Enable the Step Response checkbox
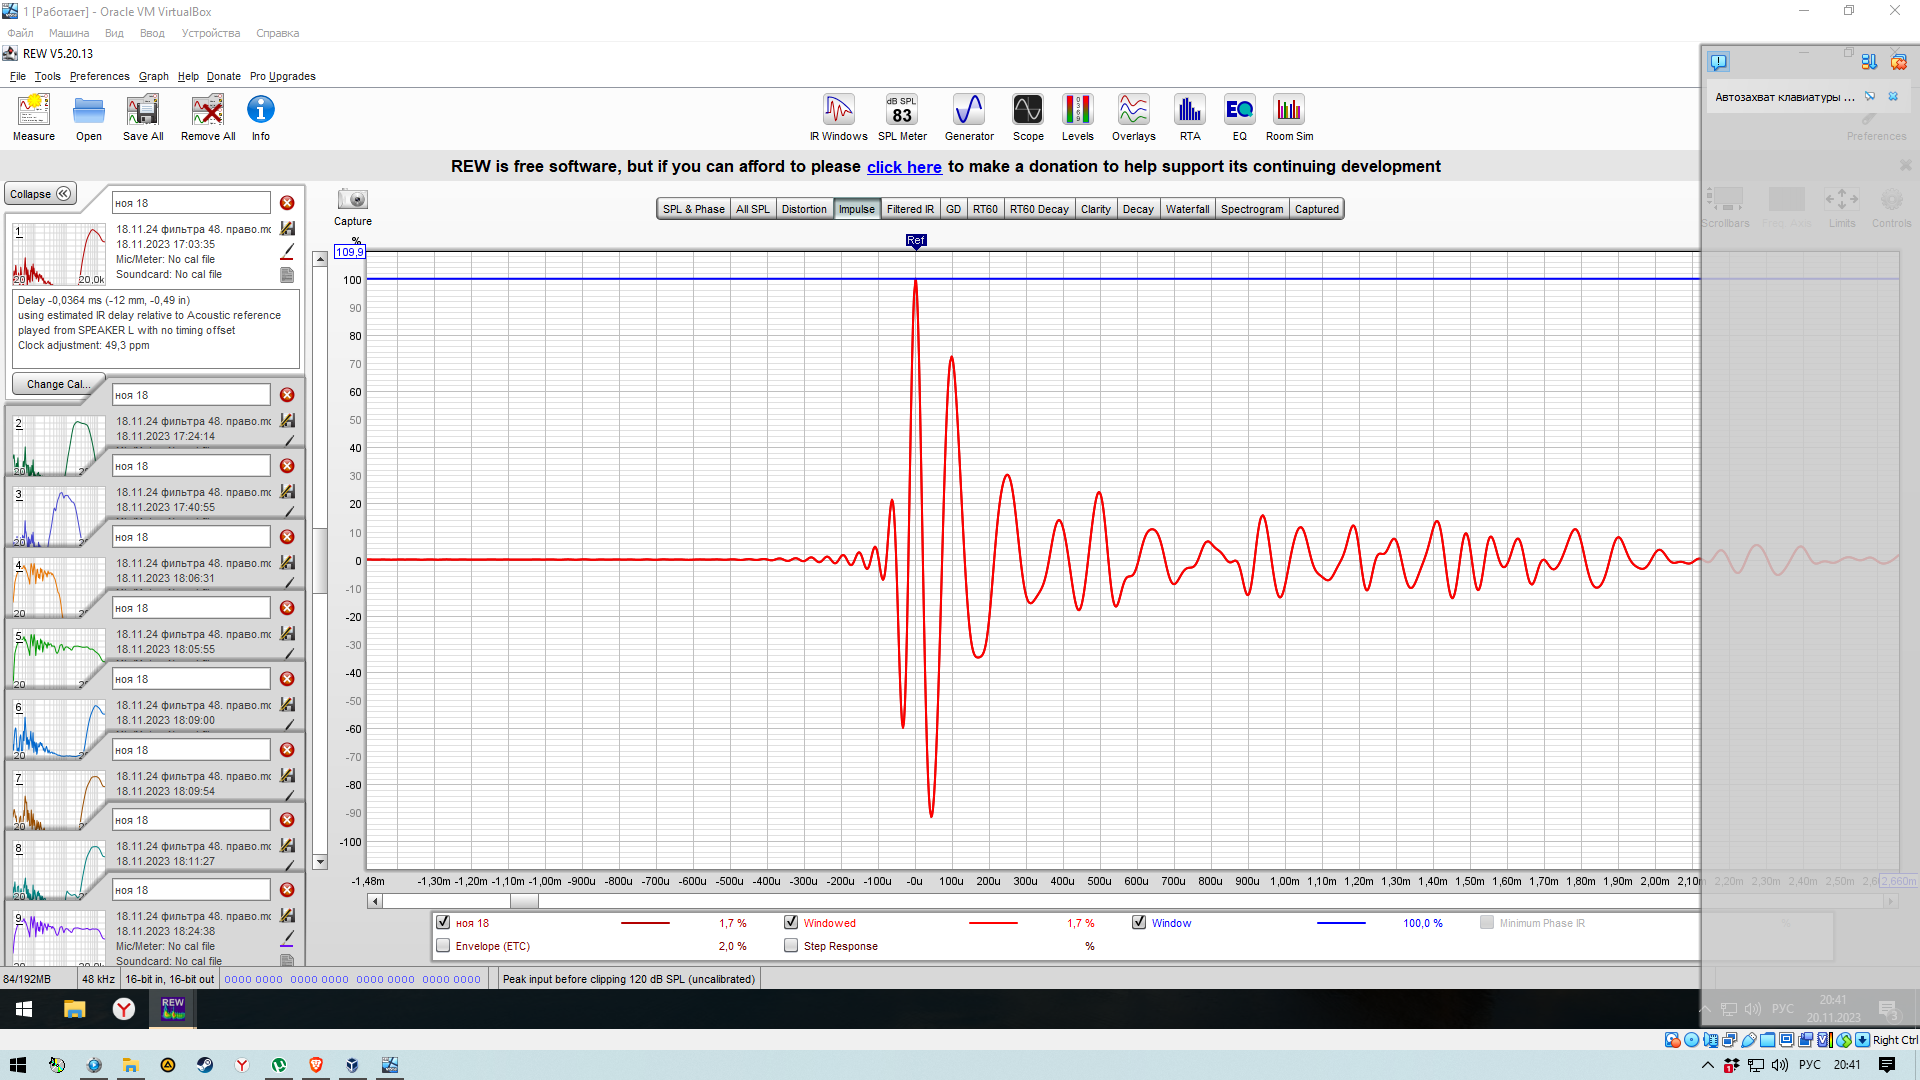1920x1080 pixels. pyautogui.click(x=791, y=945)
